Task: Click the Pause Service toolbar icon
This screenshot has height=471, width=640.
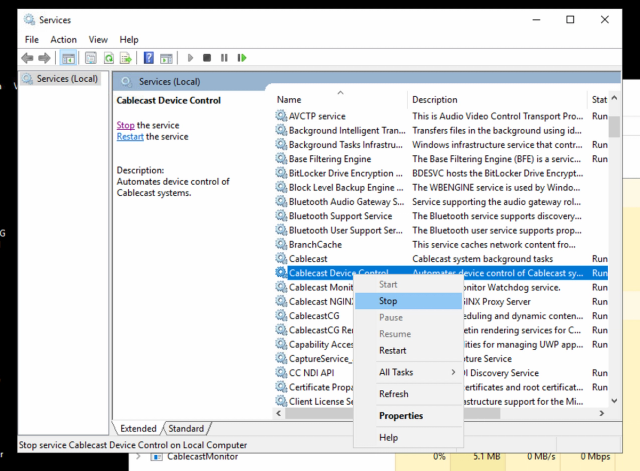Action: pyautogui.click(x=224, y=58)
